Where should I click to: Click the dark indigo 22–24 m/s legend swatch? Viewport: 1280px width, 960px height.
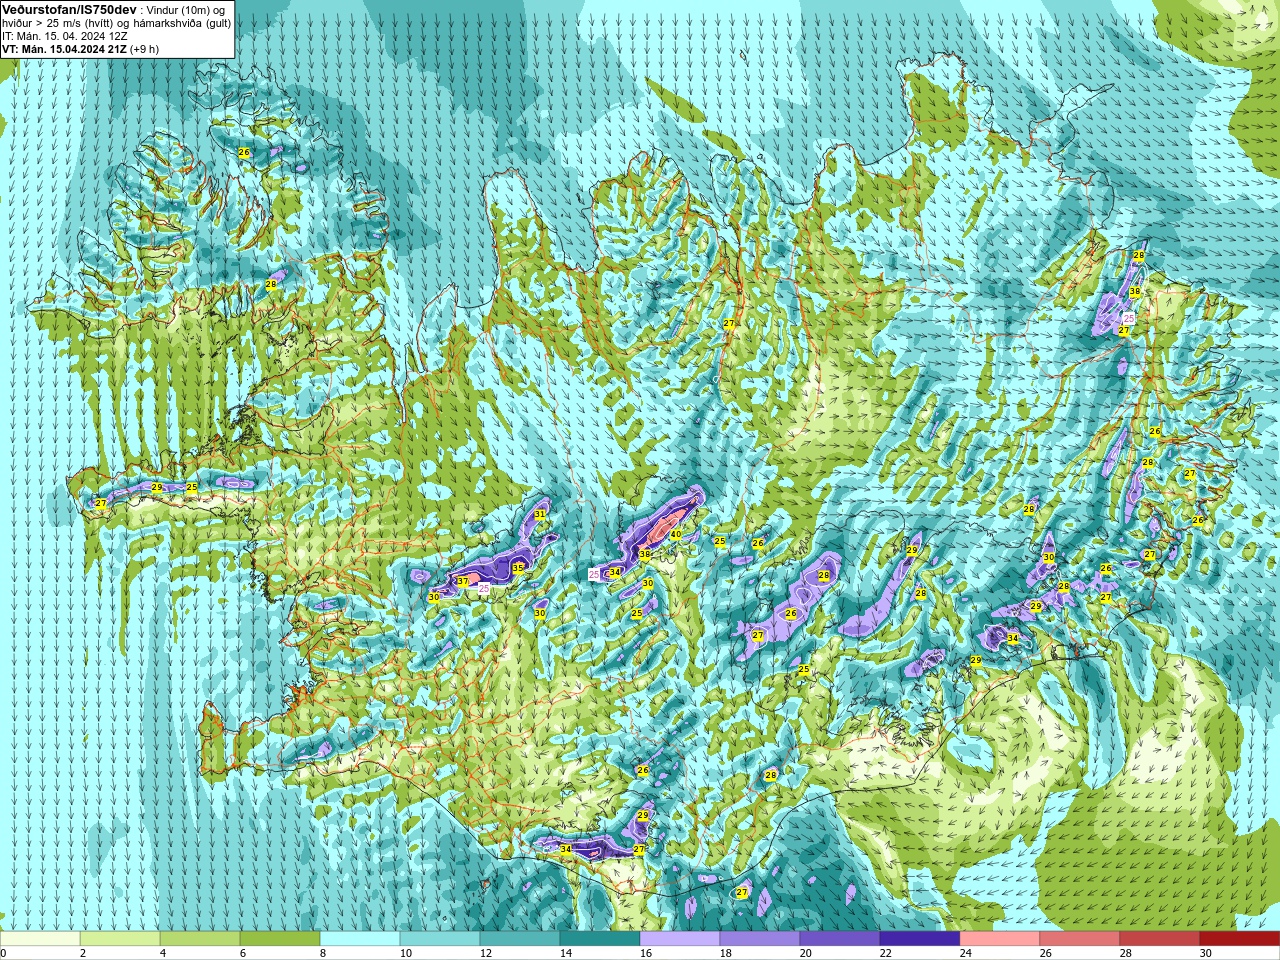point(920,939)
